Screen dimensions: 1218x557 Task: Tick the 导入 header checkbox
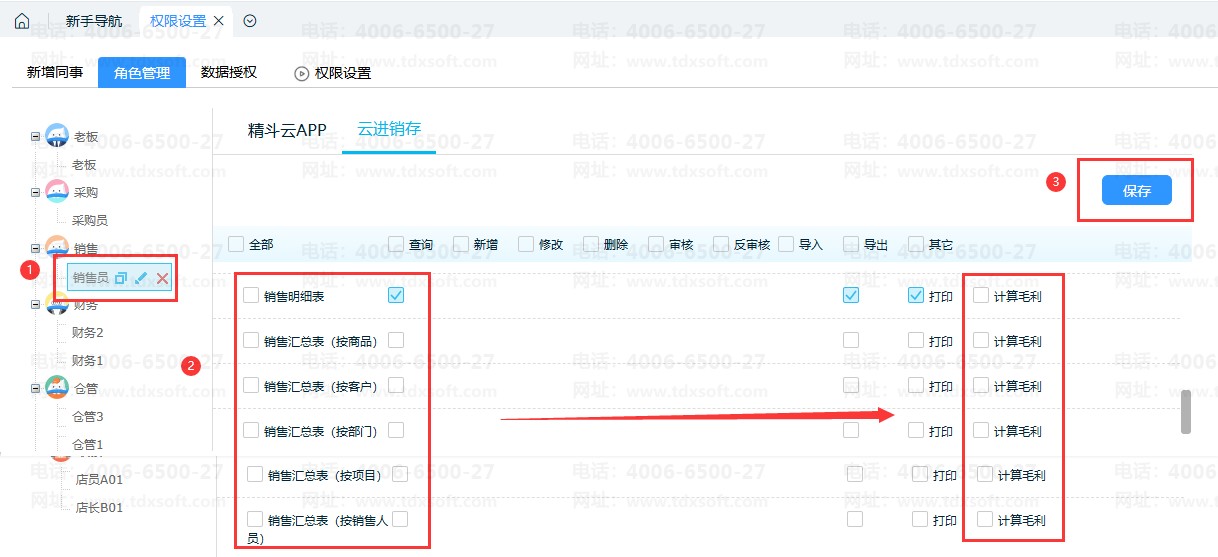click(x=786, y=243)
